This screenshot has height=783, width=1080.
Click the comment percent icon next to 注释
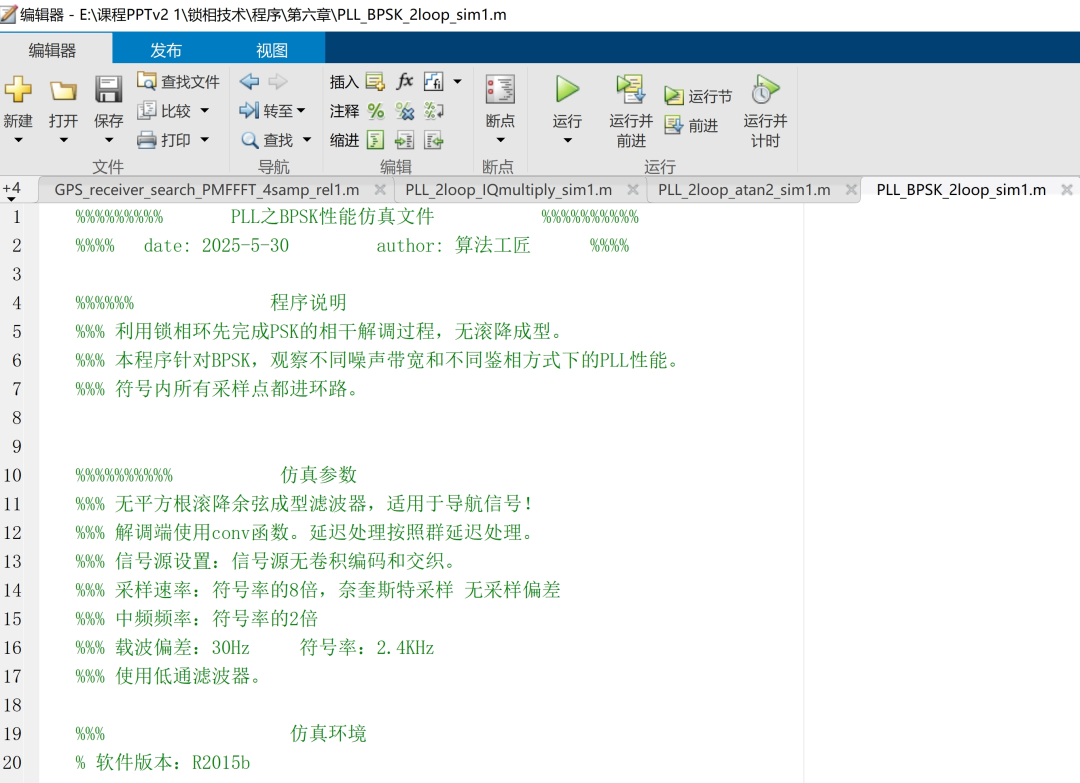376,111
